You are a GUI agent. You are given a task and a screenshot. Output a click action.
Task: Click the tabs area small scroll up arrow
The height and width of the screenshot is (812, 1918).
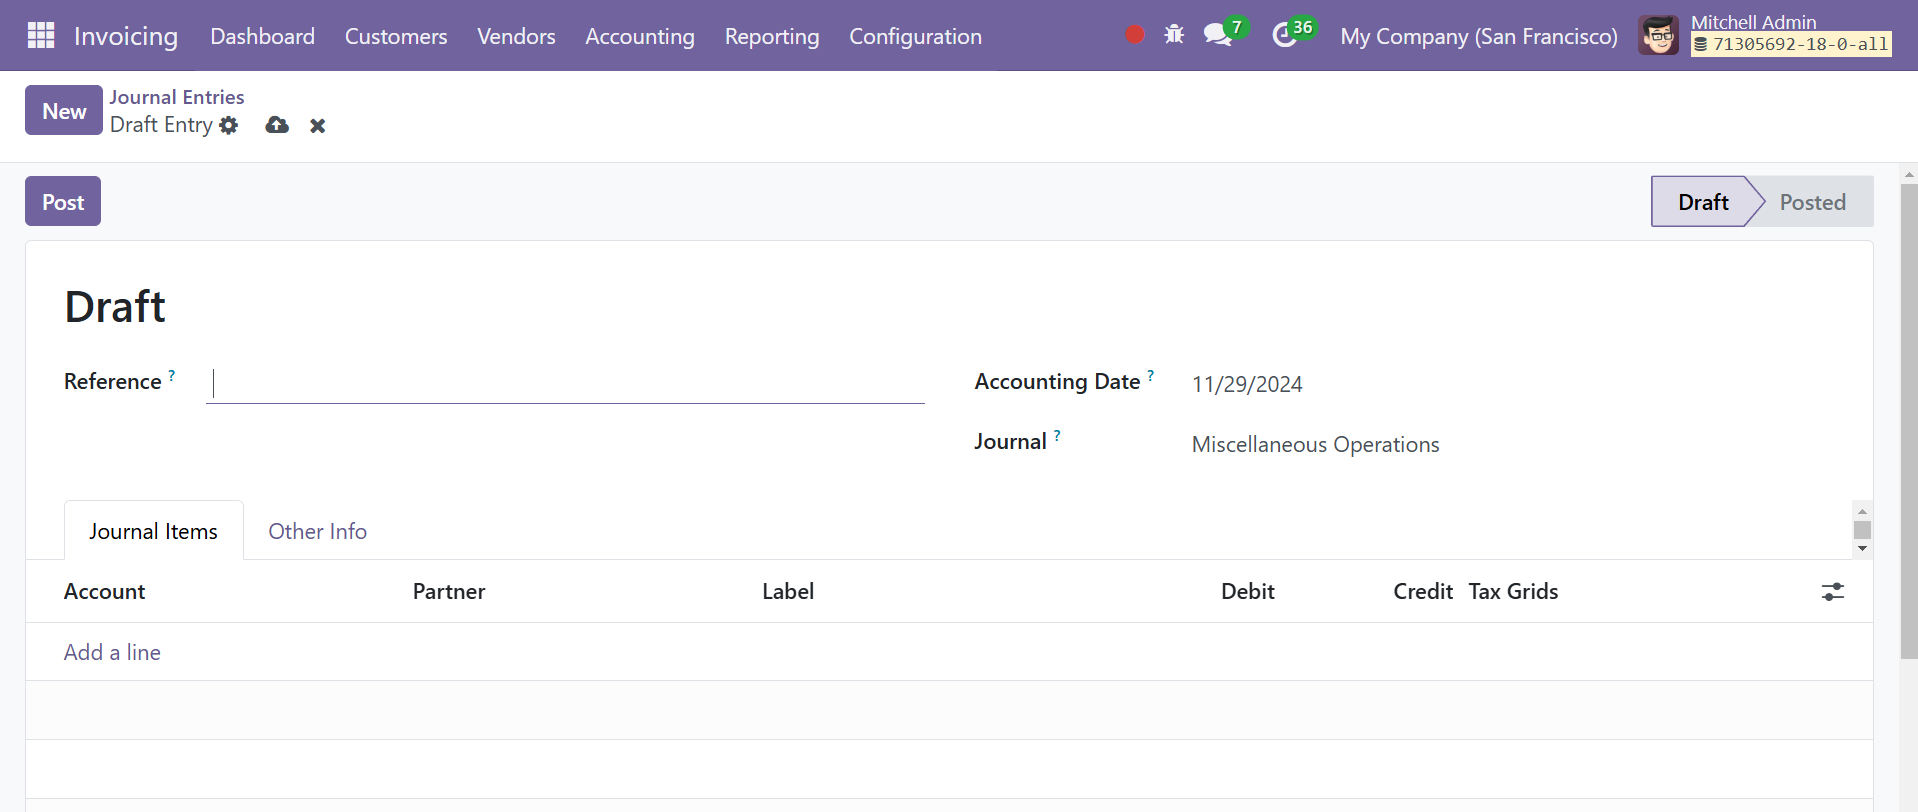coord(1862,511)
